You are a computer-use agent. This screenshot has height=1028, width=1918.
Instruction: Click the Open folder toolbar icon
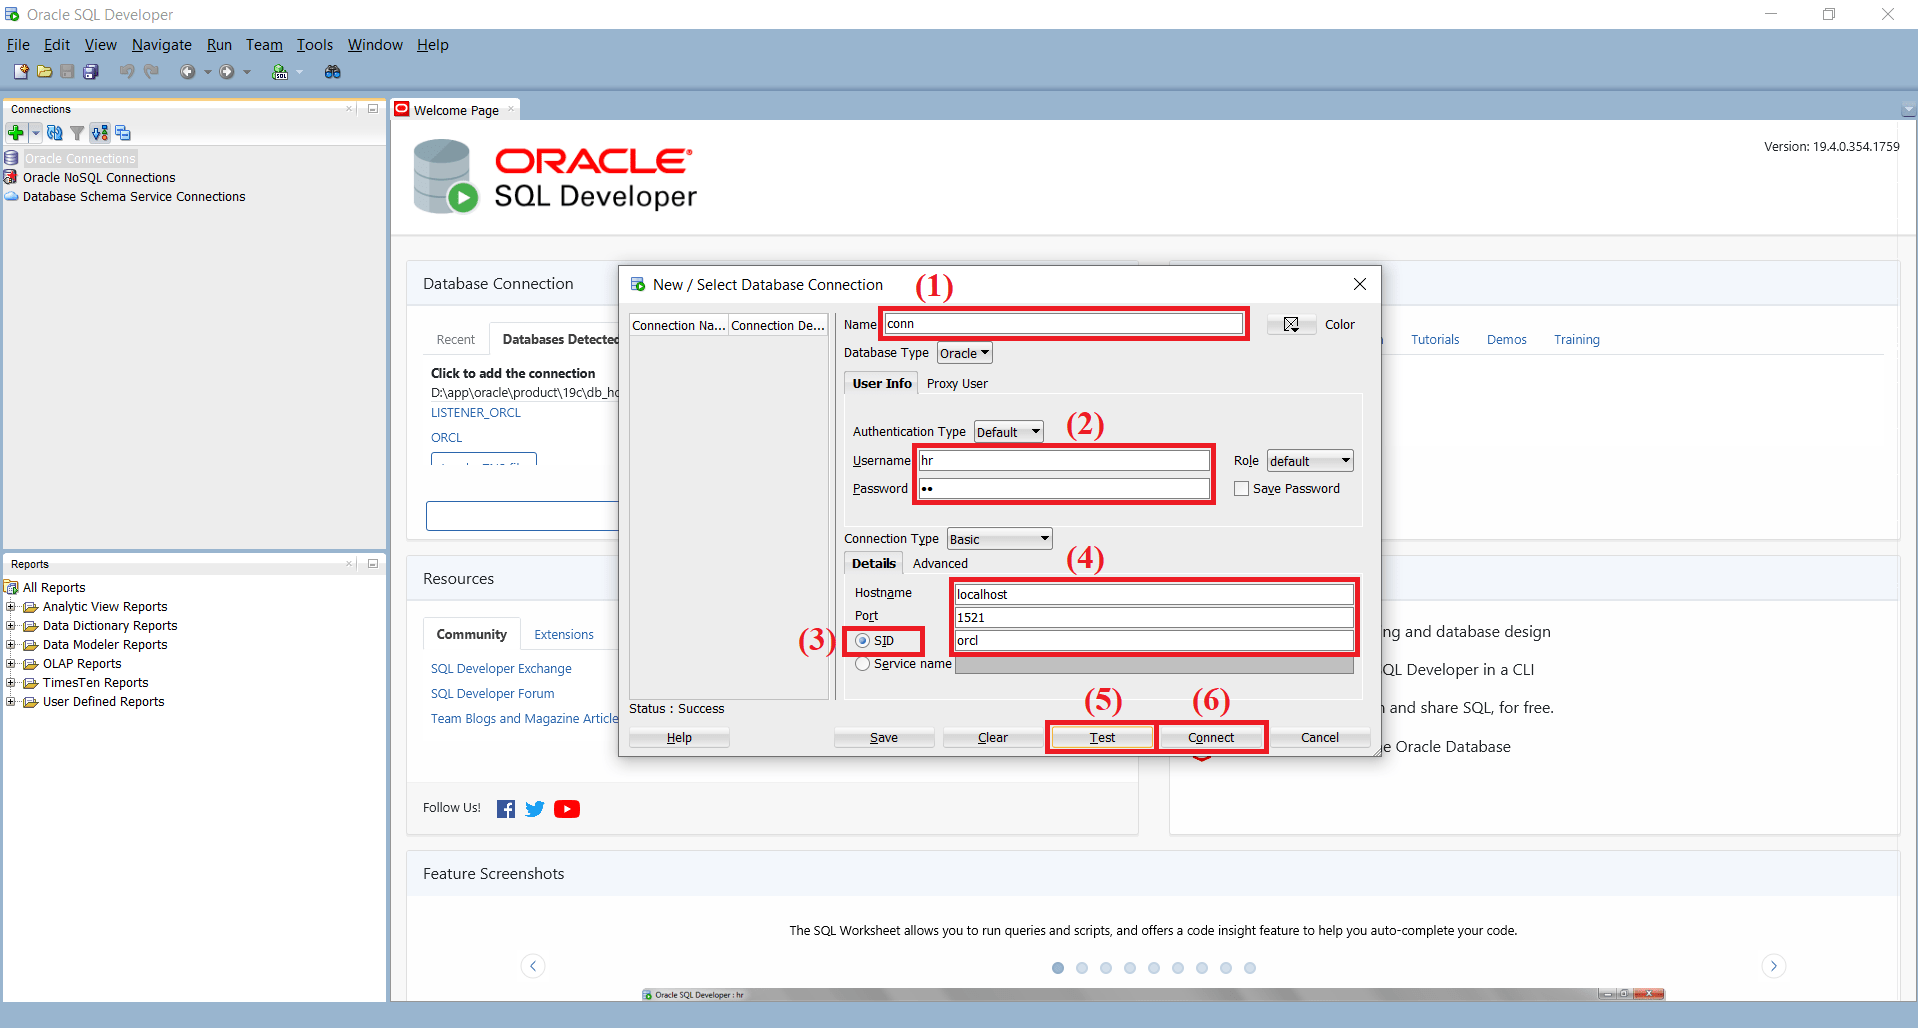(x=45, y=72)
